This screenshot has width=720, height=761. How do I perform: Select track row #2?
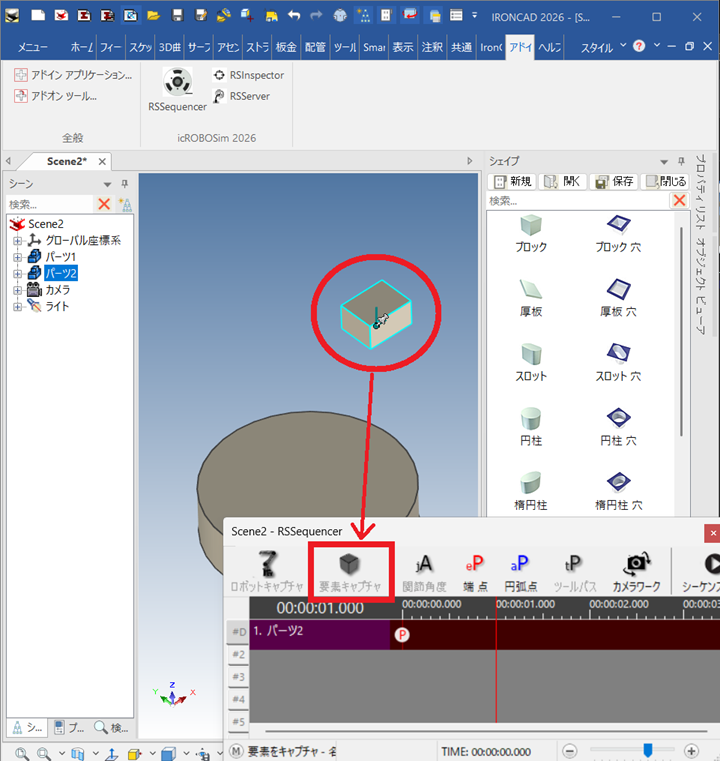(x=238, y=654)
